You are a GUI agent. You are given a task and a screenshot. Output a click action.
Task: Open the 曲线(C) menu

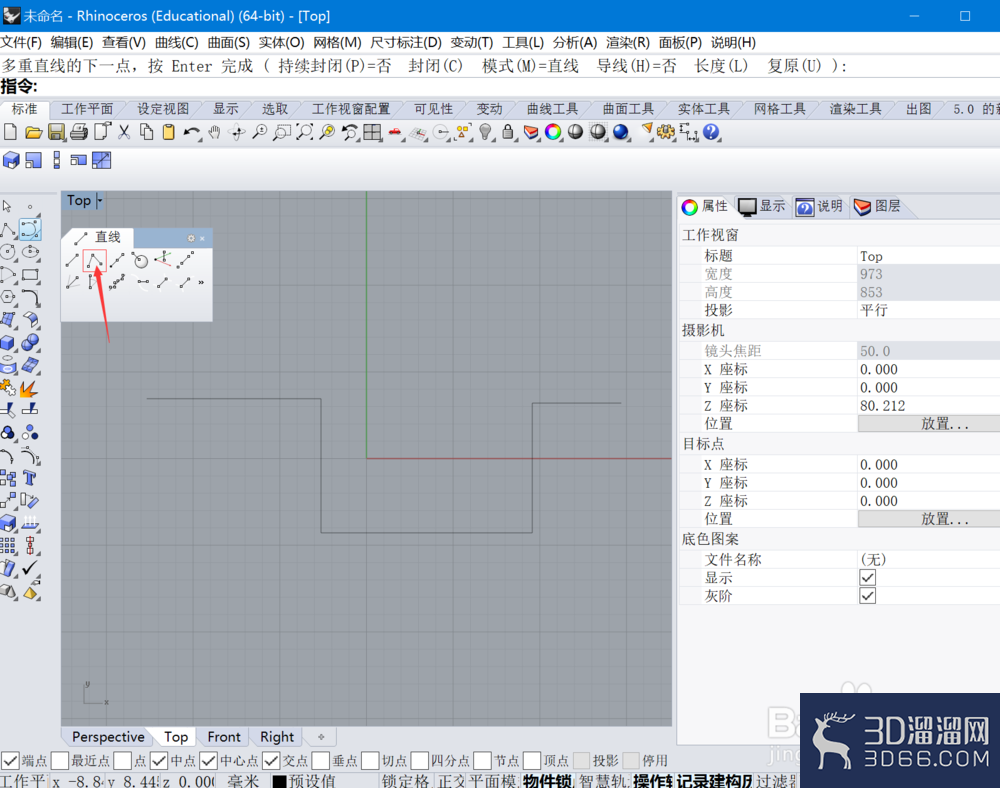click(x=177, y=43)
